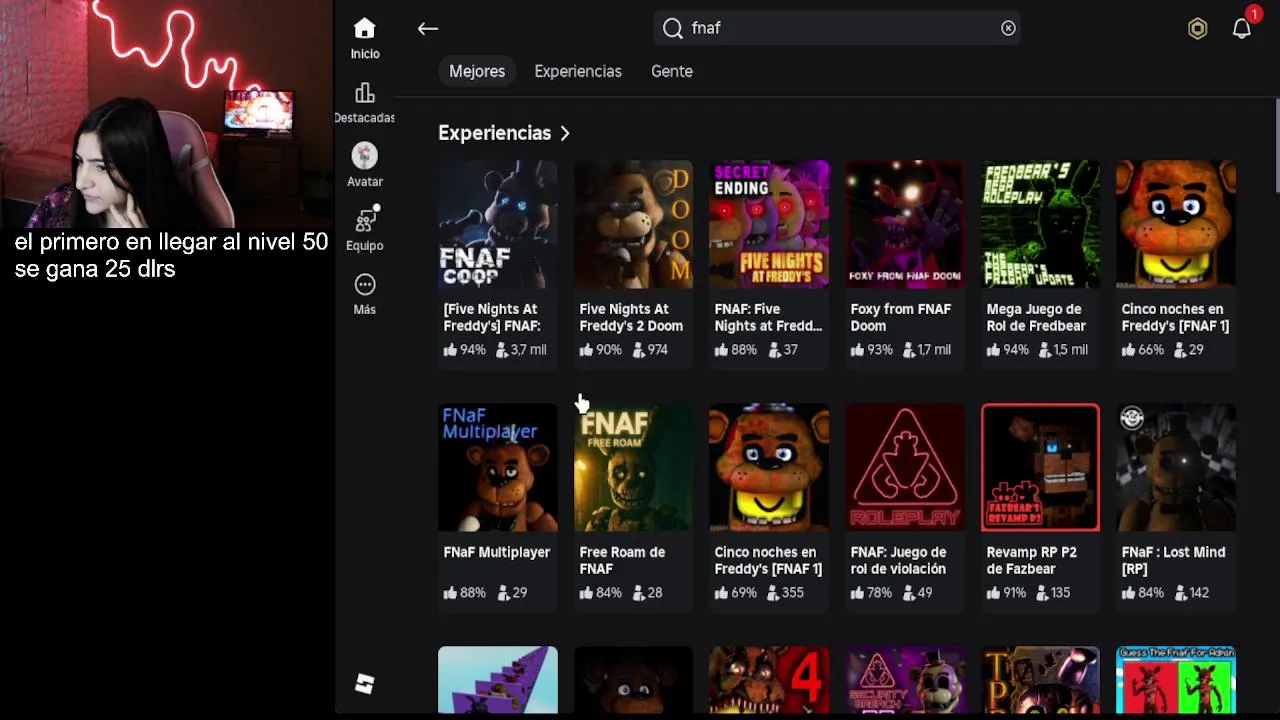Click 'Free Roam de FNAF' title
The height and width of the screenshot is (720, 1280).
coord(622,560)
